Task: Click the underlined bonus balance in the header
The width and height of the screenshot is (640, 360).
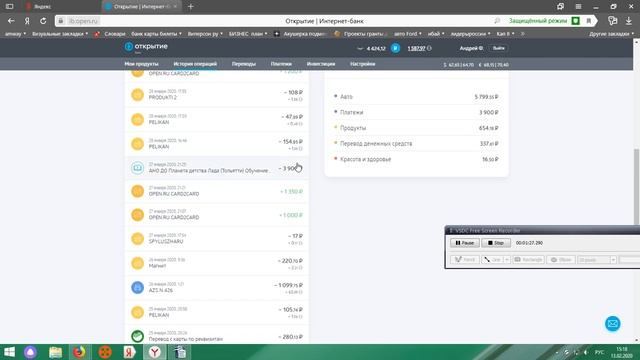Action: tap(416, 48)
